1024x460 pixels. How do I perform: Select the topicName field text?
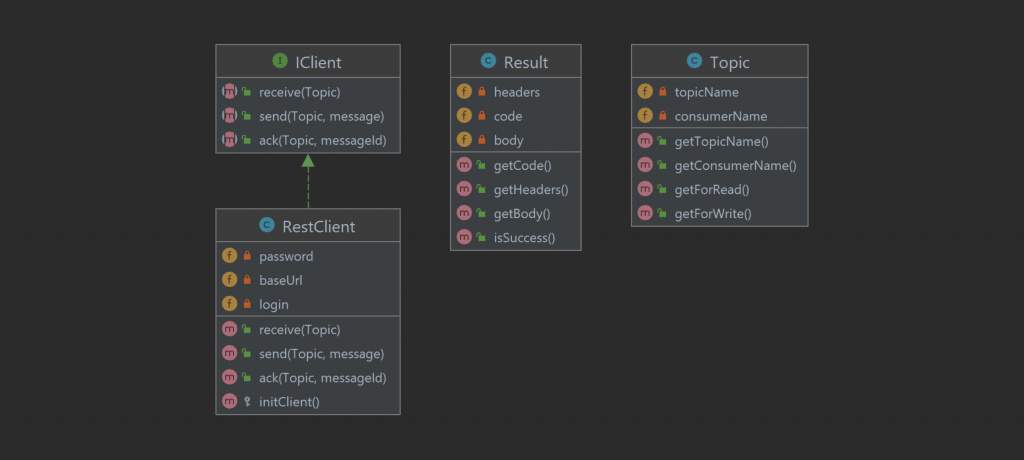pos(707,92)
